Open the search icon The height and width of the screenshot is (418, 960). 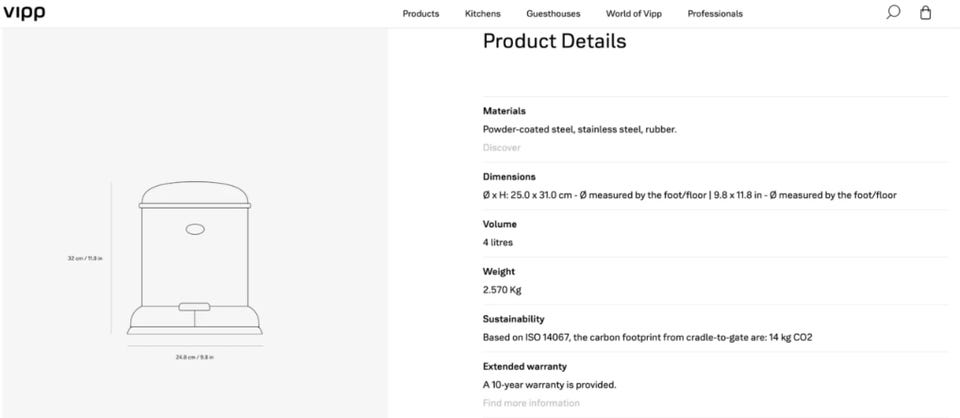[x=893, y=13]
